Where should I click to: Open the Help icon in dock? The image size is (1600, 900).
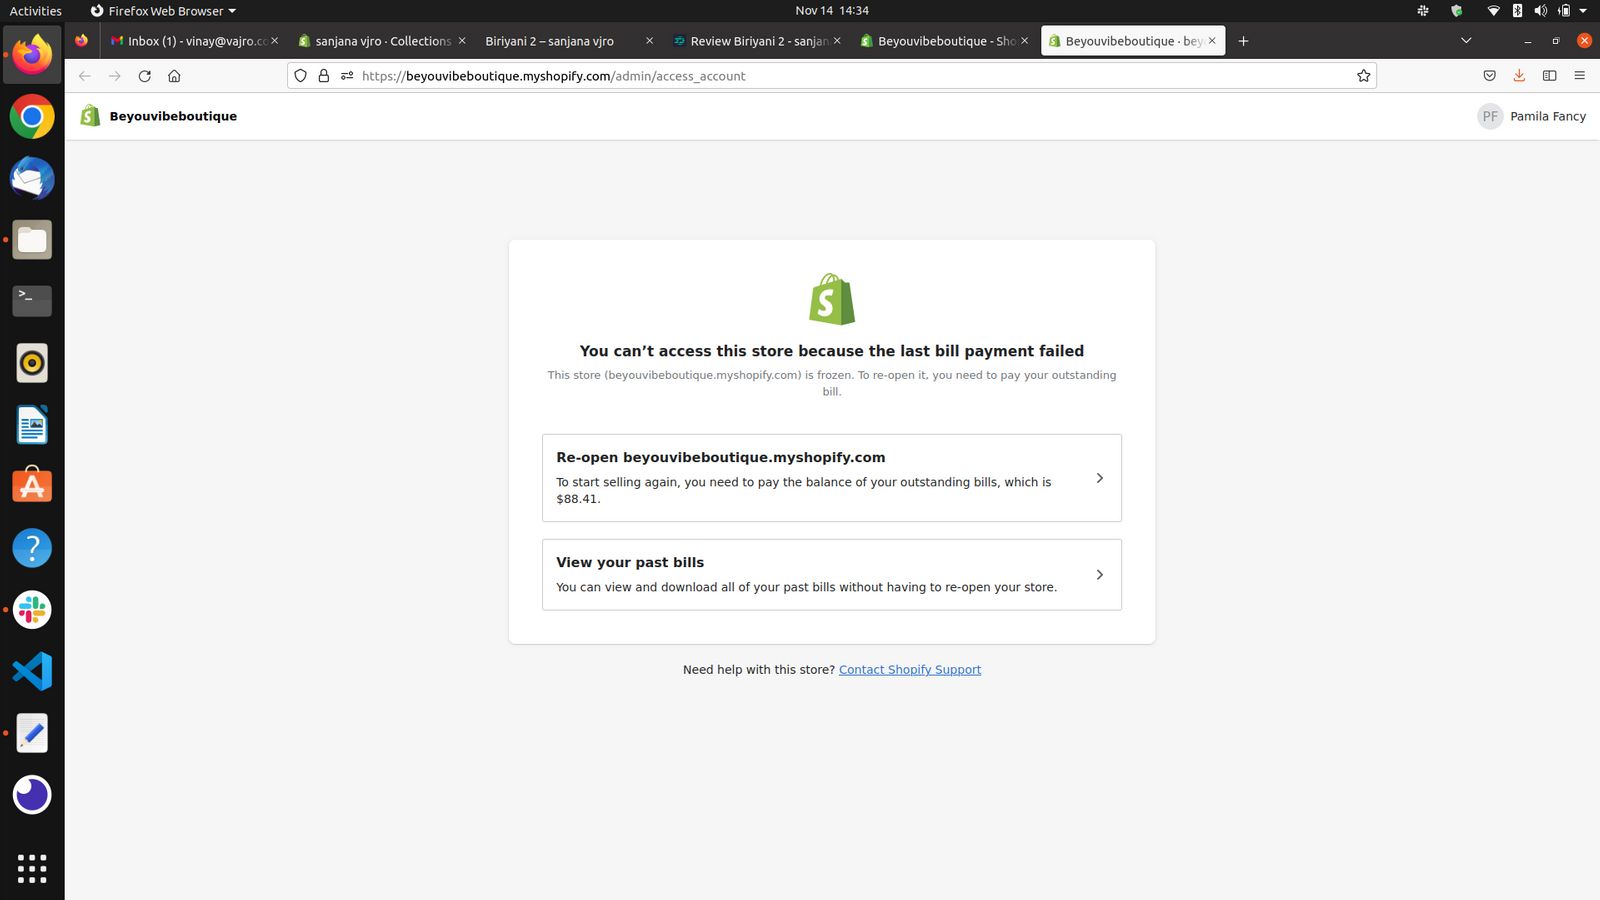32,548
